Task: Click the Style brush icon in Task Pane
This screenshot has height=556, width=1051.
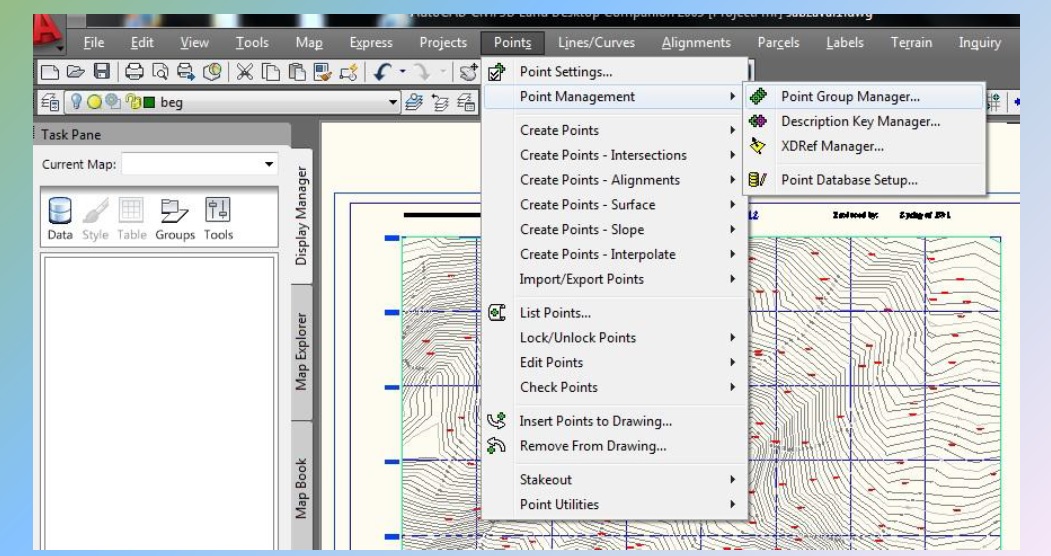Action: 95,218
